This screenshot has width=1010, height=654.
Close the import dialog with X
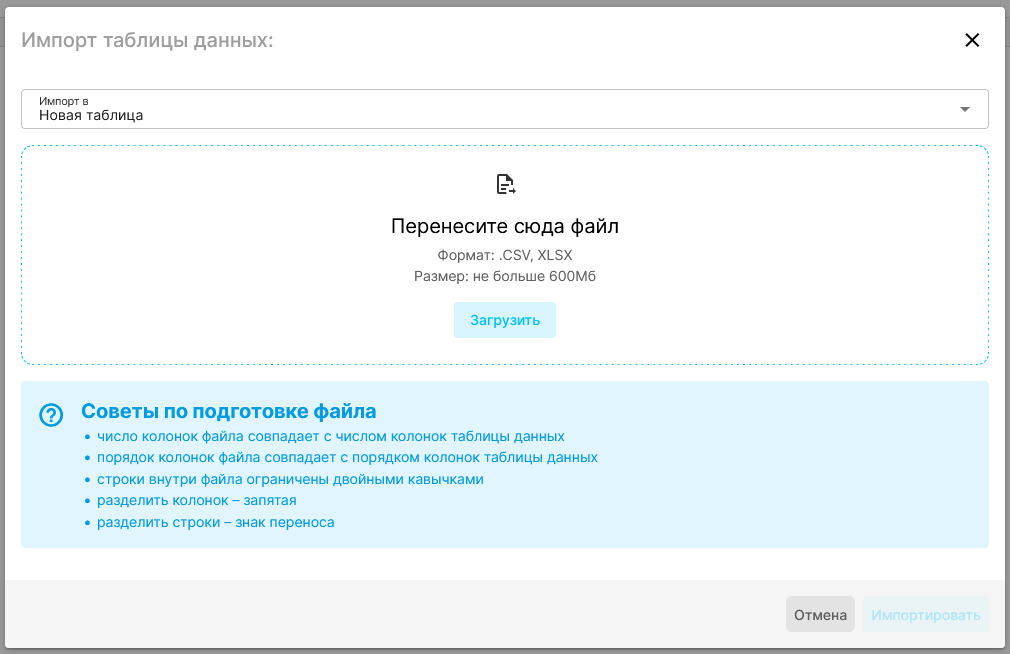[x=971, y=40]
